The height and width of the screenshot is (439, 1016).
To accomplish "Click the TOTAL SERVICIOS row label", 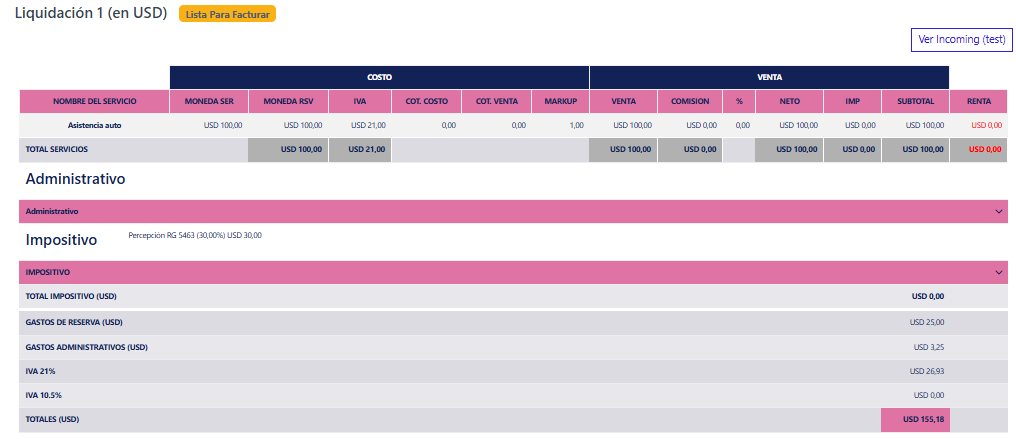I will point(56,149).
